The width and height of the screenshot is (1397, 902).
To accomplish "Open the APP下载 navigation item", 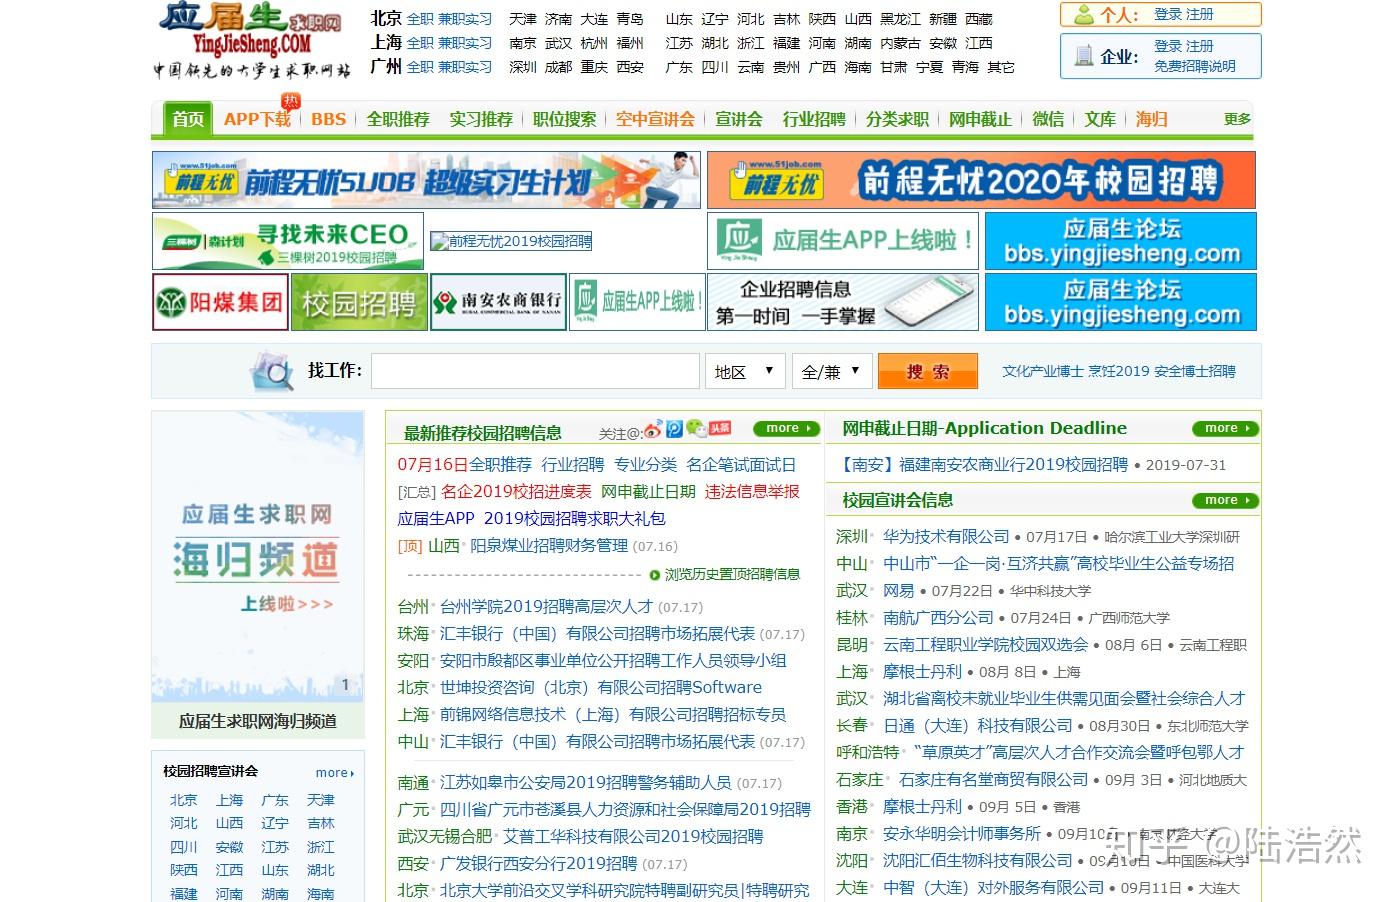I will click(257, 119).
